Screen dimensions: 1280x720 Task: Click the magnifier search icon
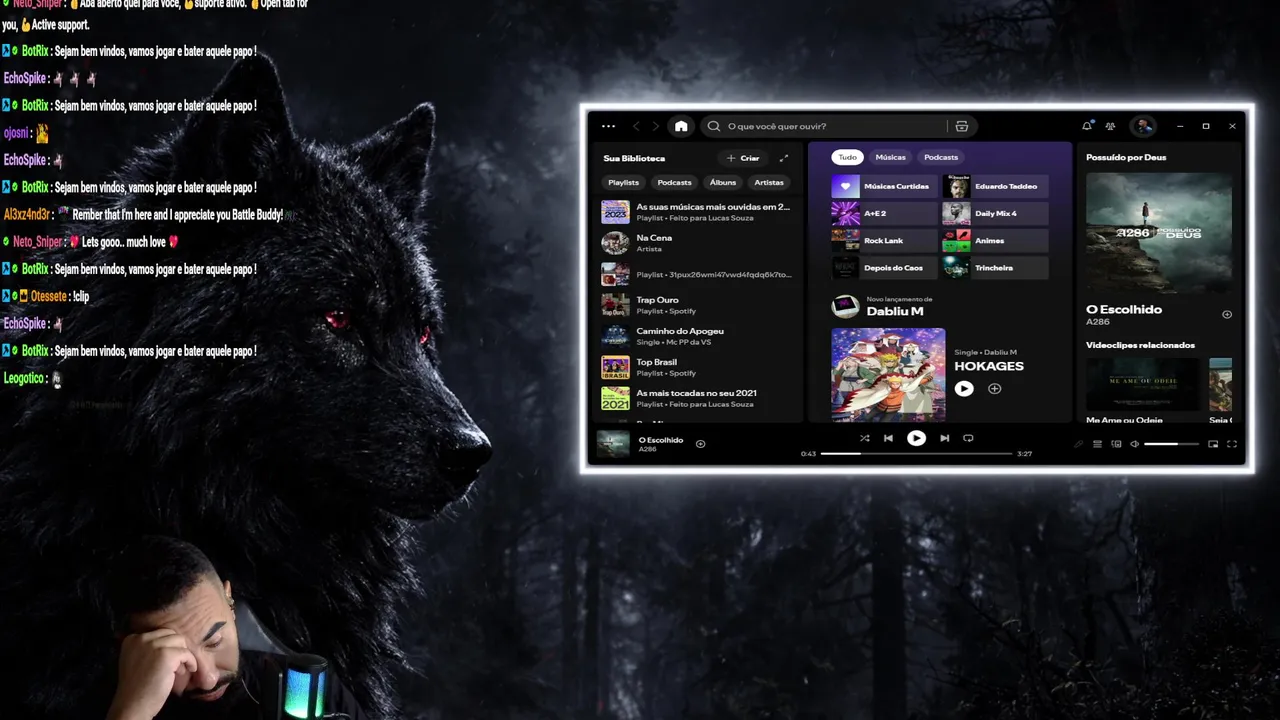tap(714, 126)
